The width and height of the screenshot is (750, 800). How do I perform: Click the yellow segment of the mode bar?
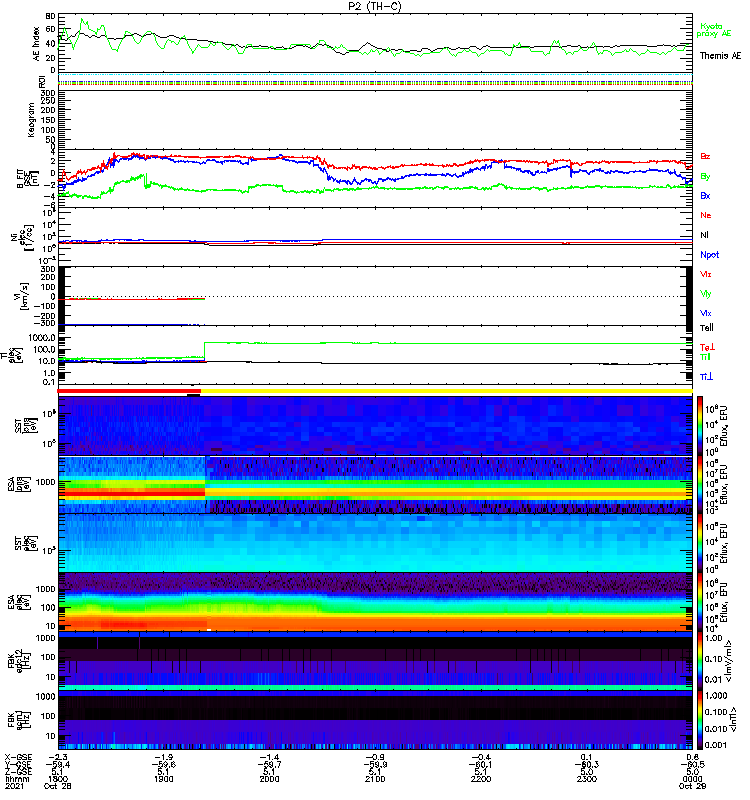446,391
